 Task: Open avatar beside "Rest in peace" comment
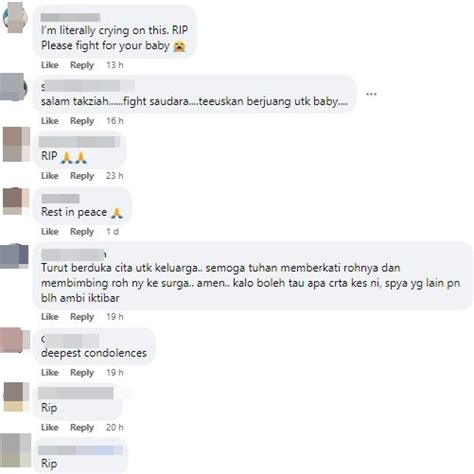coord(16,201)
